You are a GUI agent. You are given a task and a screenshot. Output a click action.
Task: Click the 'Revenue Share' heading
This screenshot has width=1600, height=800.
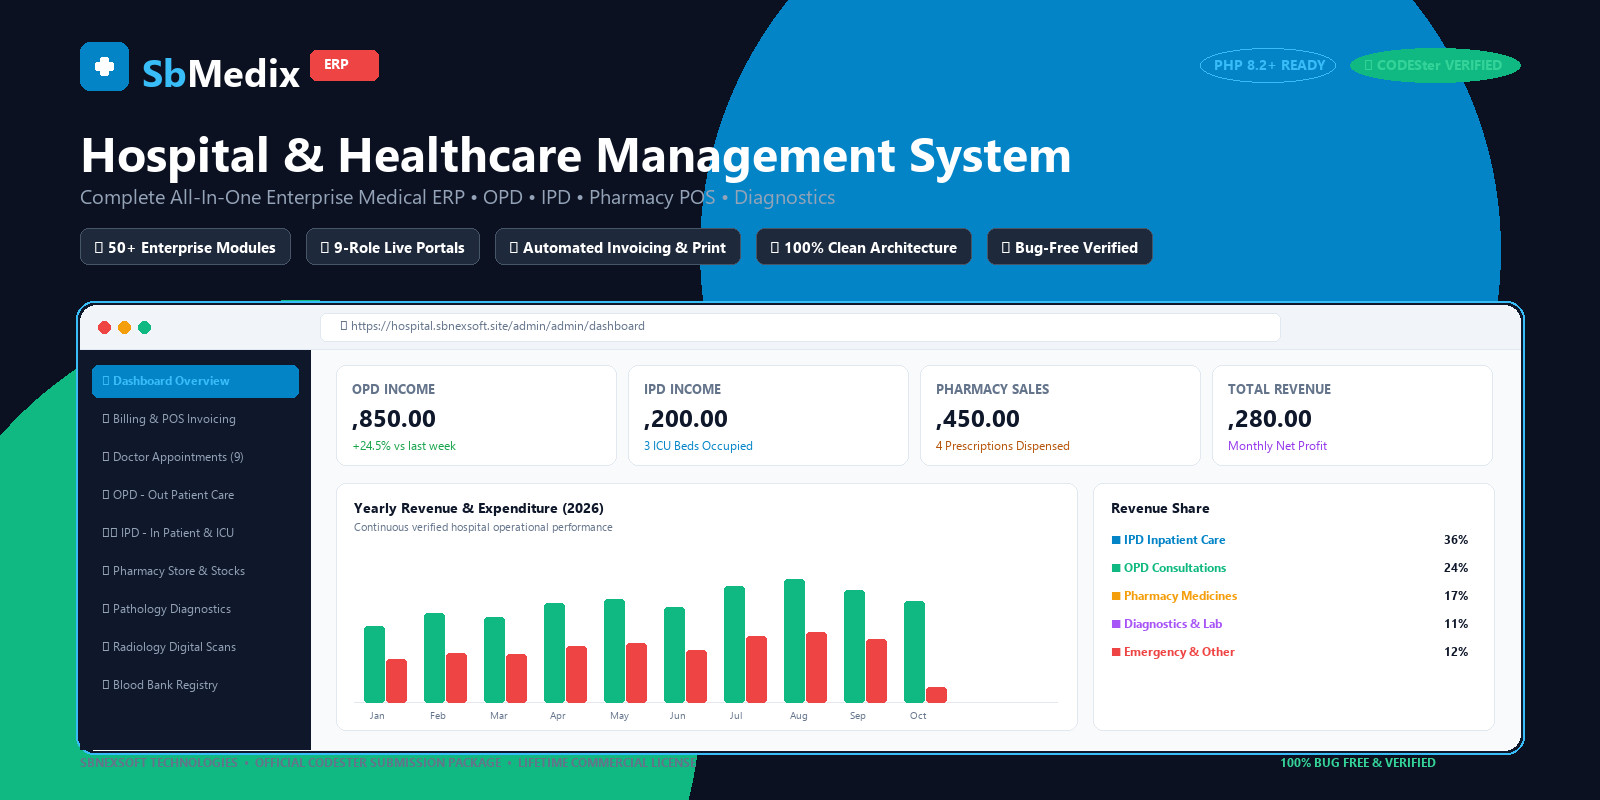tap(1160, 508)
